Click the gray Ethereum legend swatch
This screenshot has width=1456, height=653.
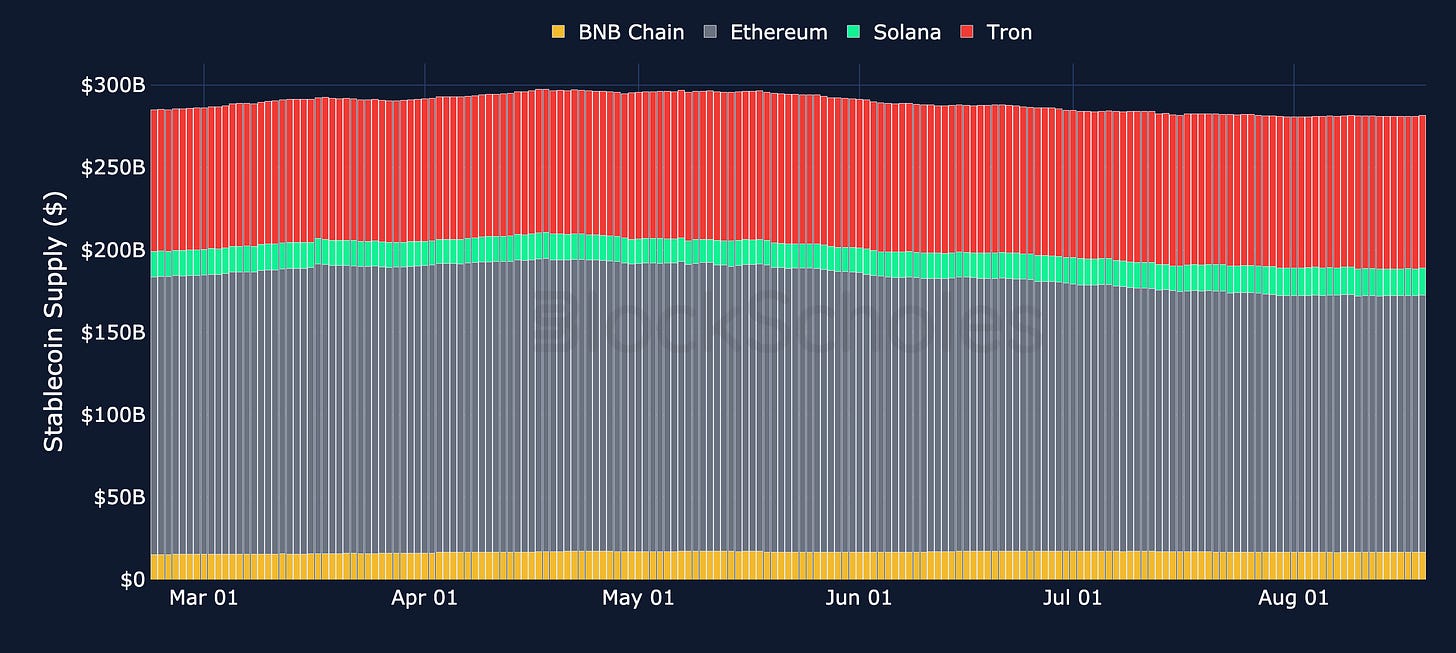(x=710, y=32)
